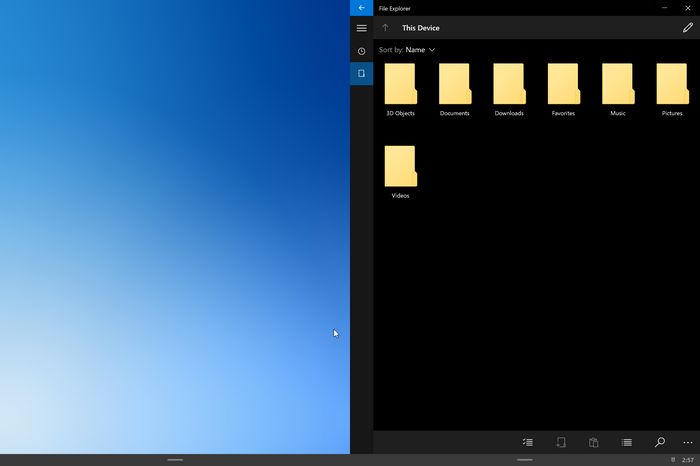The image size is (700, 466).
Task: Click This Device breadcrumb title
Action: point(421,28)
